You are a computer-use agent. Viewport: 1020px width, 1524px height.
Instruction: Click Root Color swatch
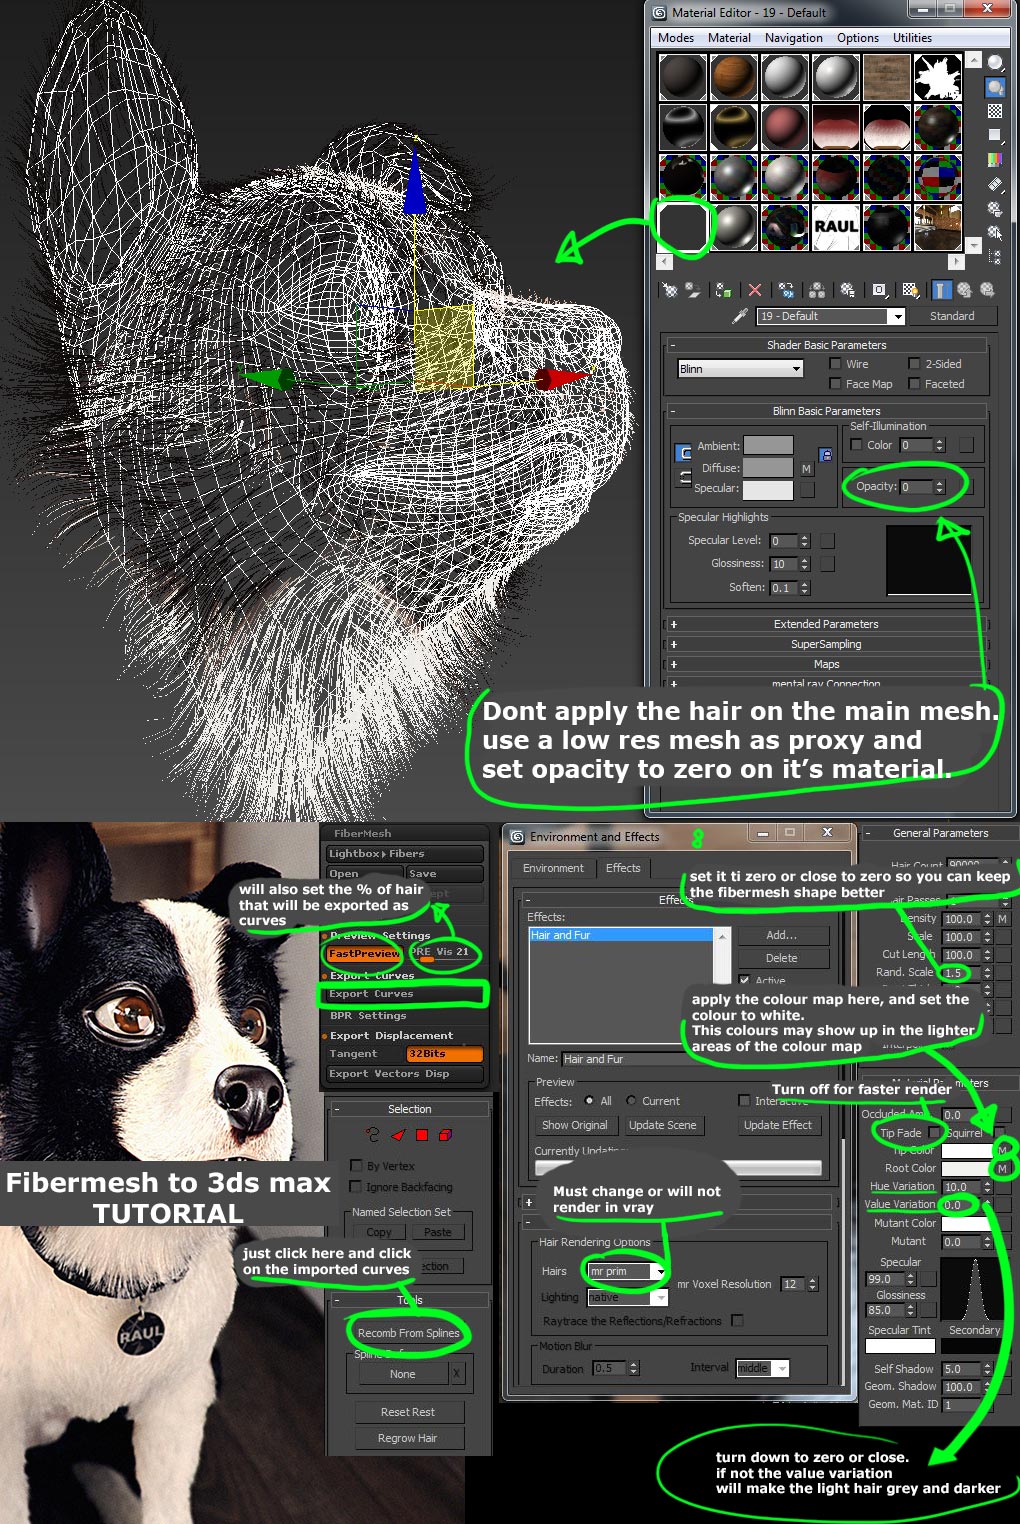(x=966, y=1168)
